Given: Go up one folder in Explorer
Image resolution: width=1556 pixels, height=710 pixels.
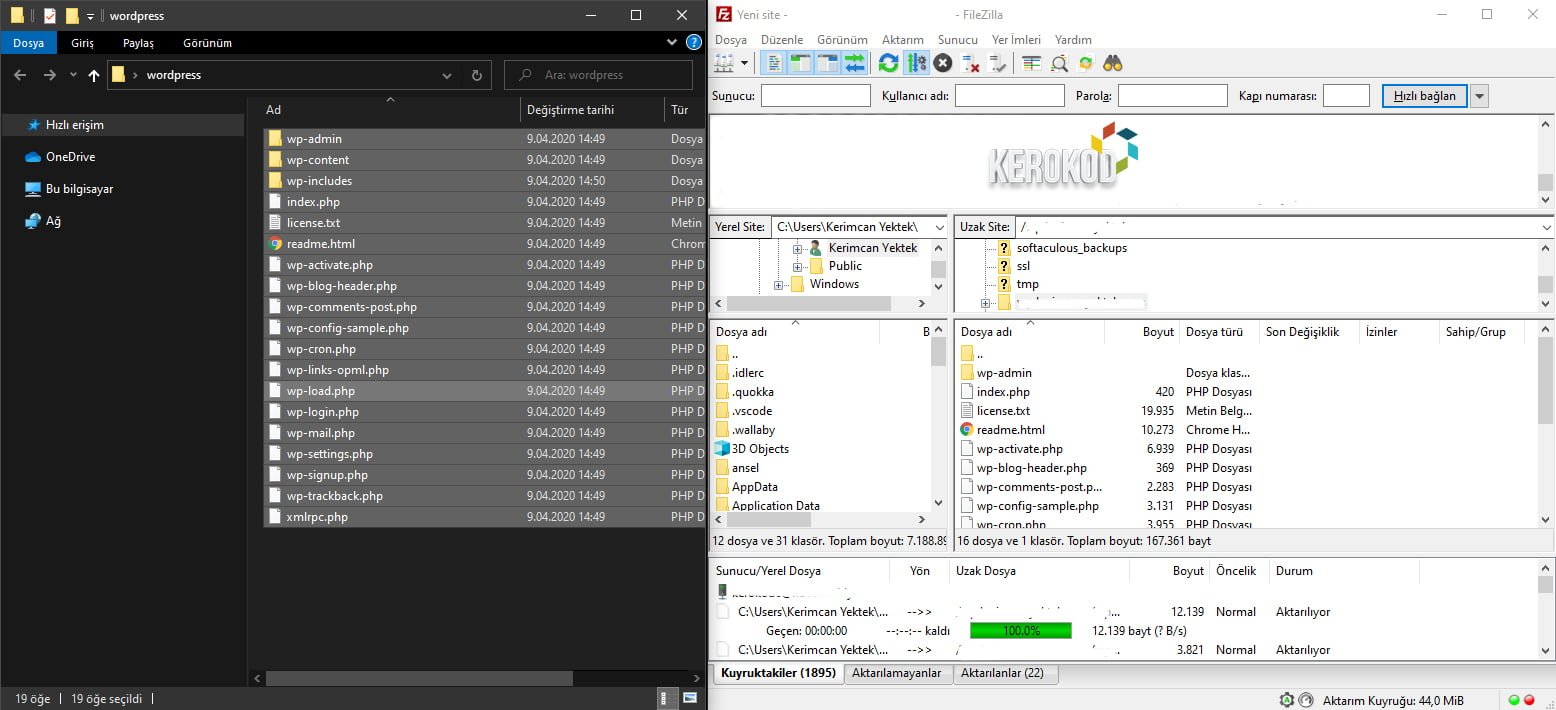Looking at the screenshot, I should point(94,75).
